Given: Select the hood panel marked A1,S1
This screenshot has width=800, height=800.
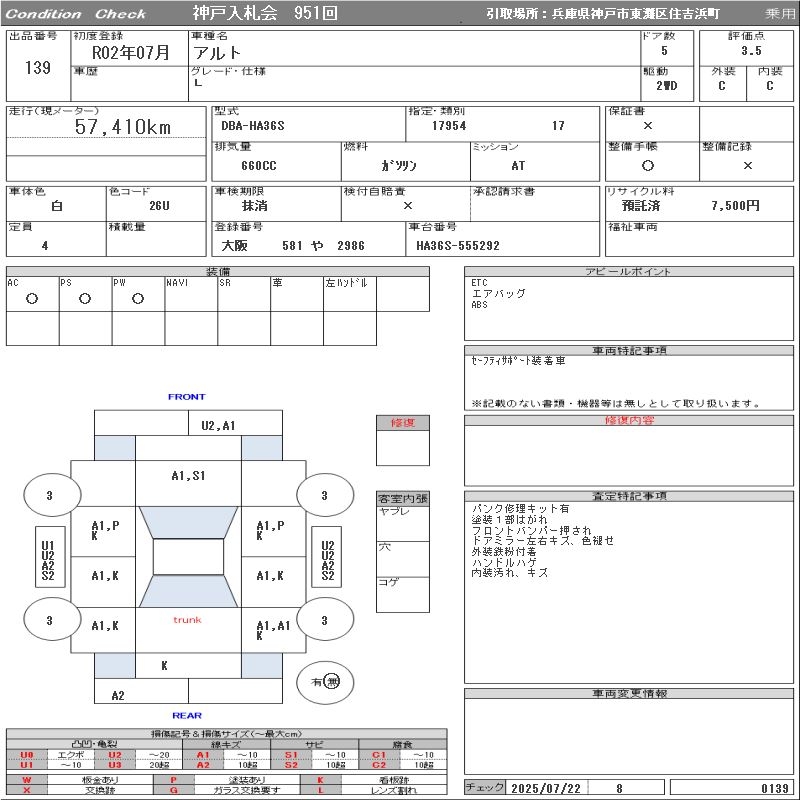Looking at the screenshot, I should point(188,476).
